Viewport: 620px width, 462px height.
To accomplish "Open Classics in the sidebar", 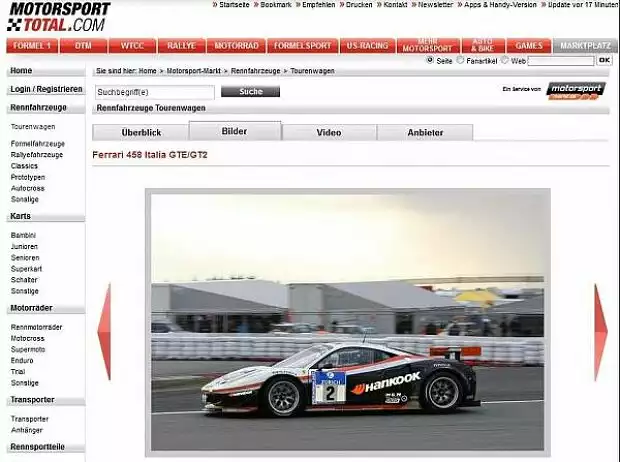I will click(24, 166).
